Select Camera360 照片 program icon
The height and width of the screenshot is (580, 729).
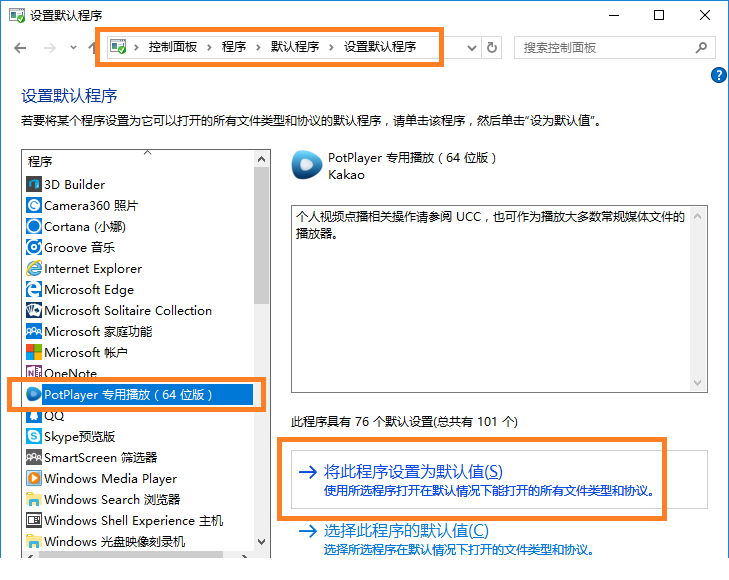[33, 205]
